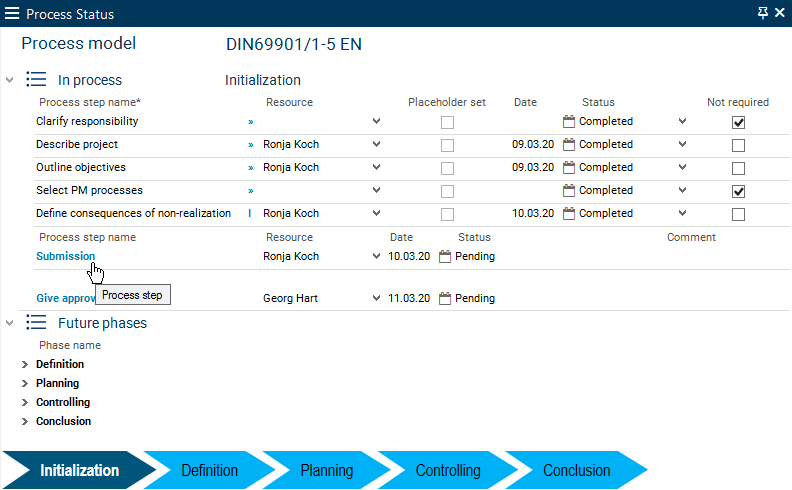Select the Controlling phase arrow
The height and width of the screenshot is (490, 792).
447,470
